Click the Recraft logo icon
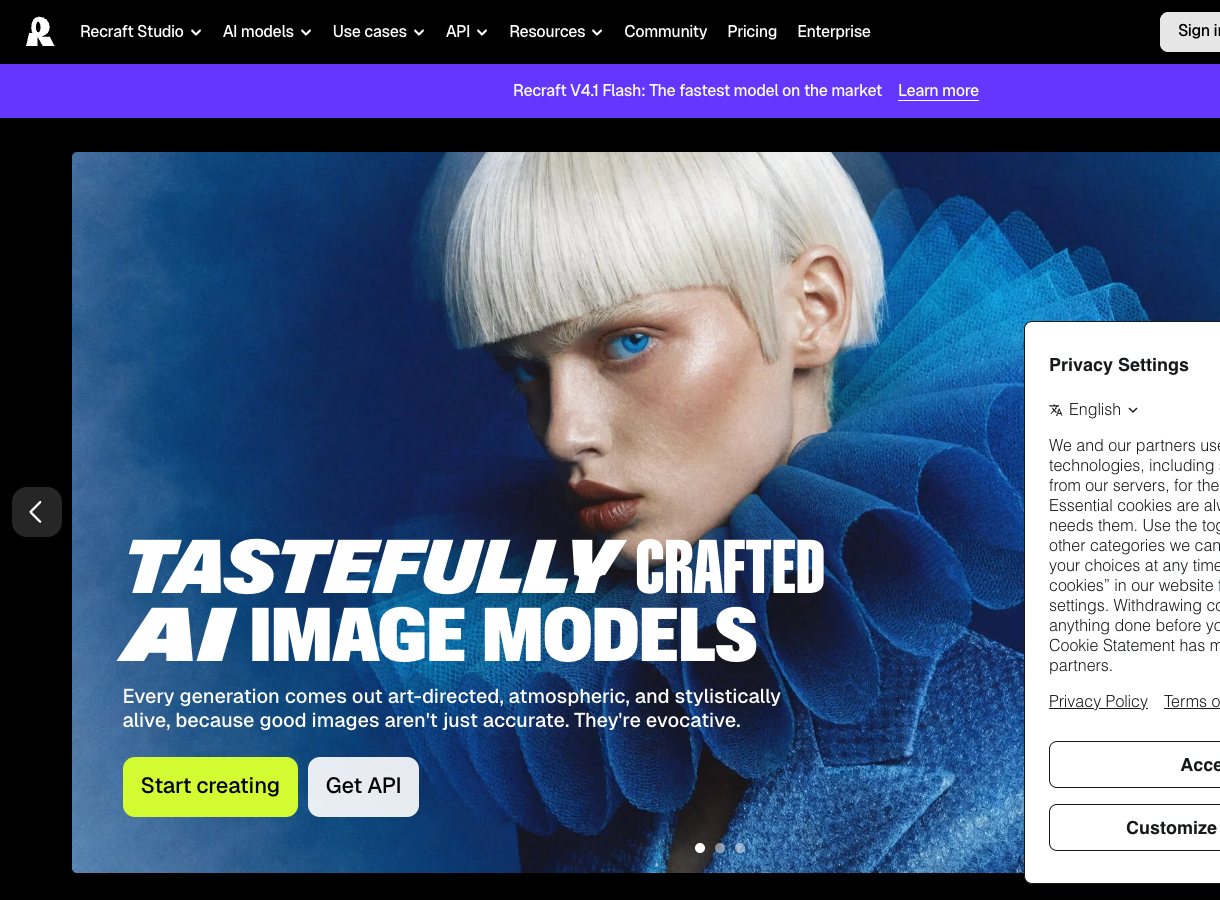Image resolution: width=1220 pixels, height=900 pixels. click(40, 32)
